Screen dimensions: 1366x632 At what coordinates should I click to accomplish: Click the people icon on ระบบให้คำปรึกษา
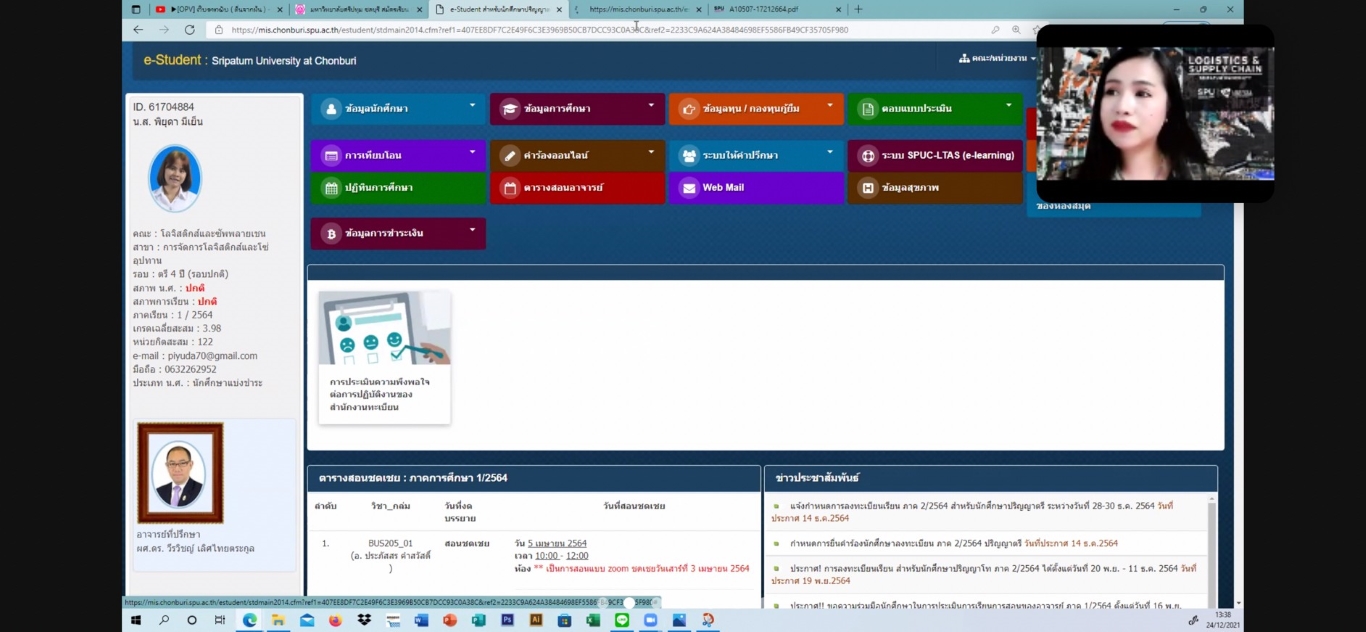click(689, 156)
